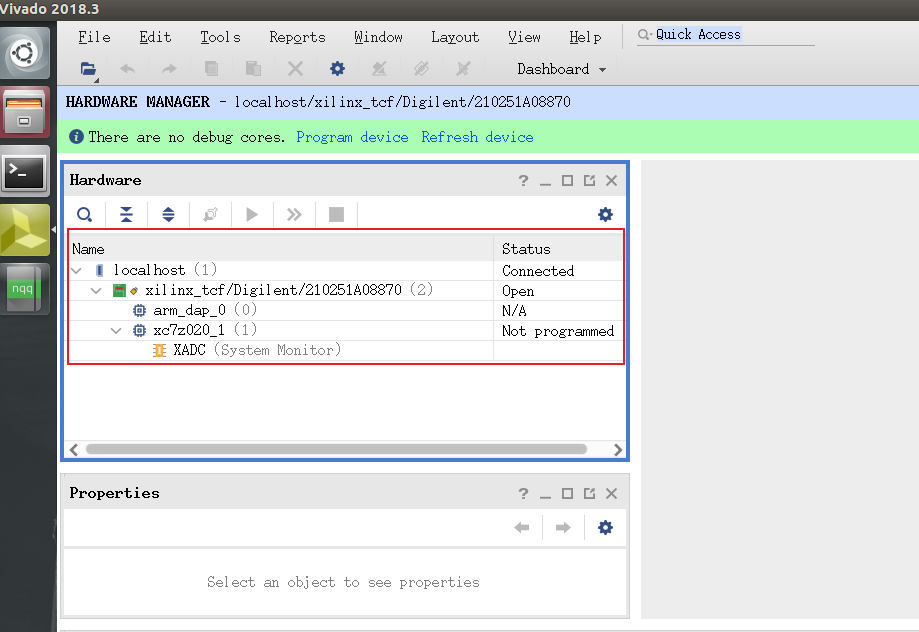Viewport: 919px width, 632px height.
Task: Open Hardware panel settings gear
Action: 605,215
